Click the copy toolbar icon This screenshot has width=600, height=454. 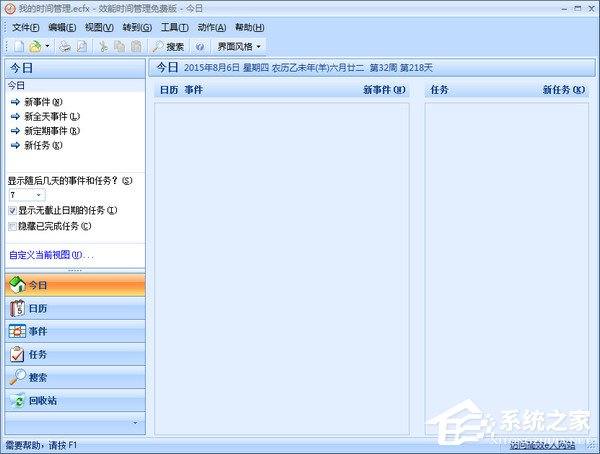119,47
